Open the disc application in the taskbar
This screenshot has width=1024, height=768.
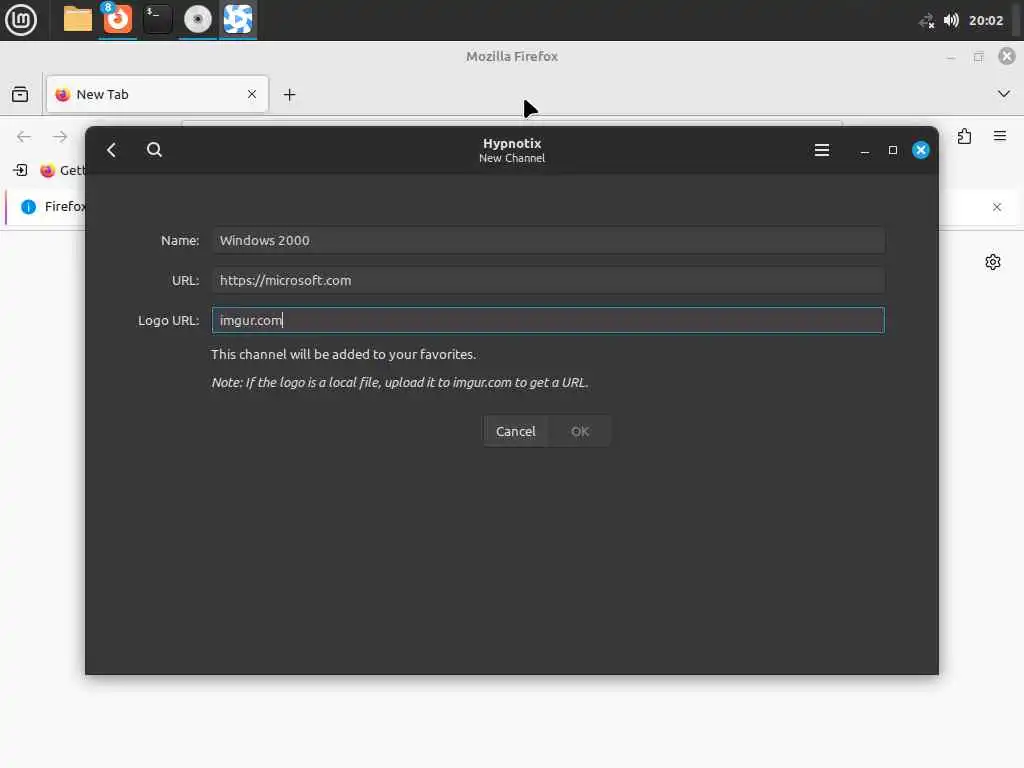197,20
